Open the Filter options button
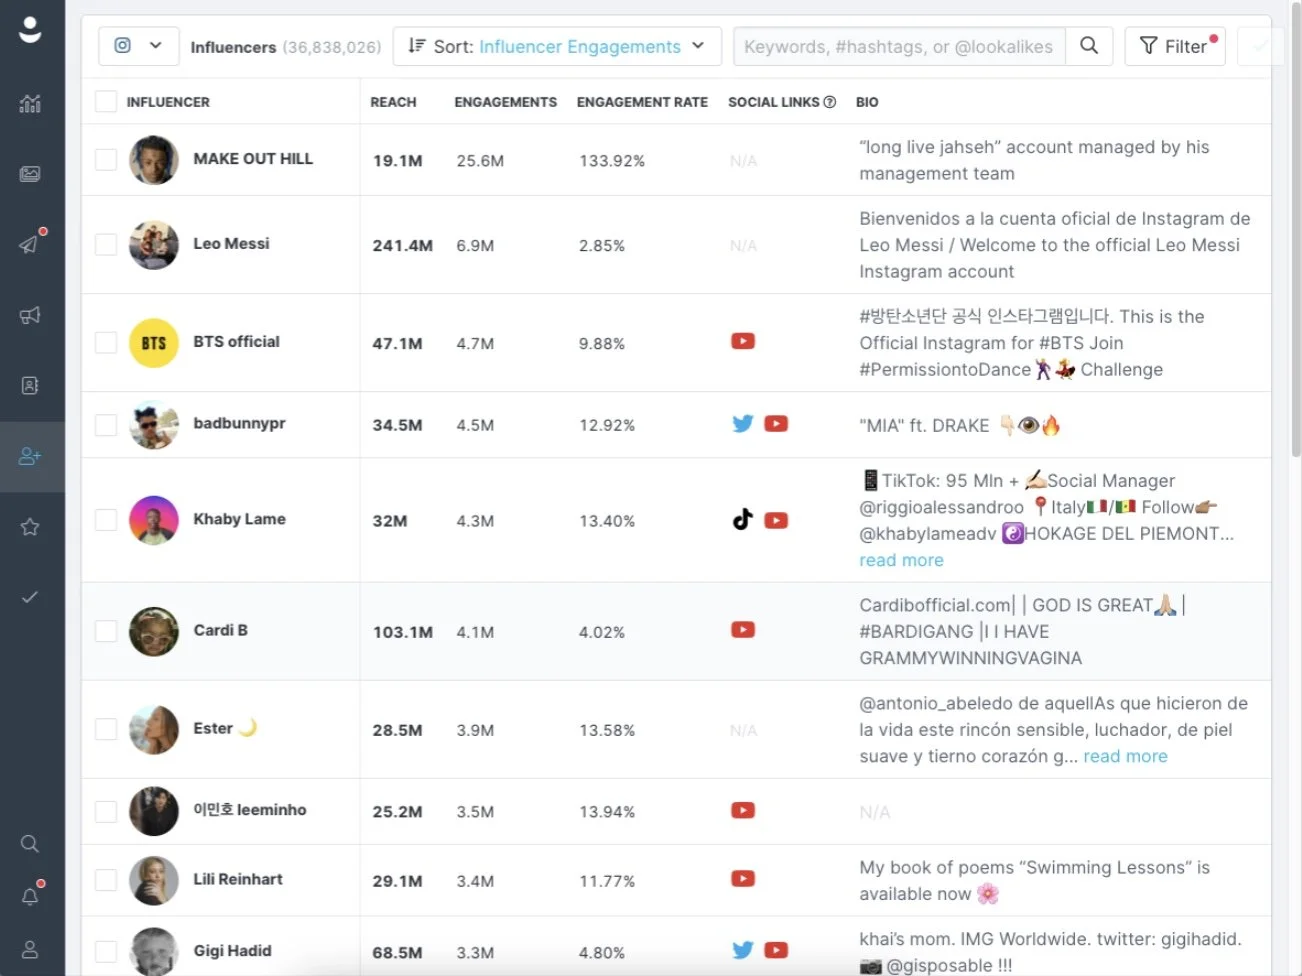This screenshot has width=1302, height=976. point(1175,46)
